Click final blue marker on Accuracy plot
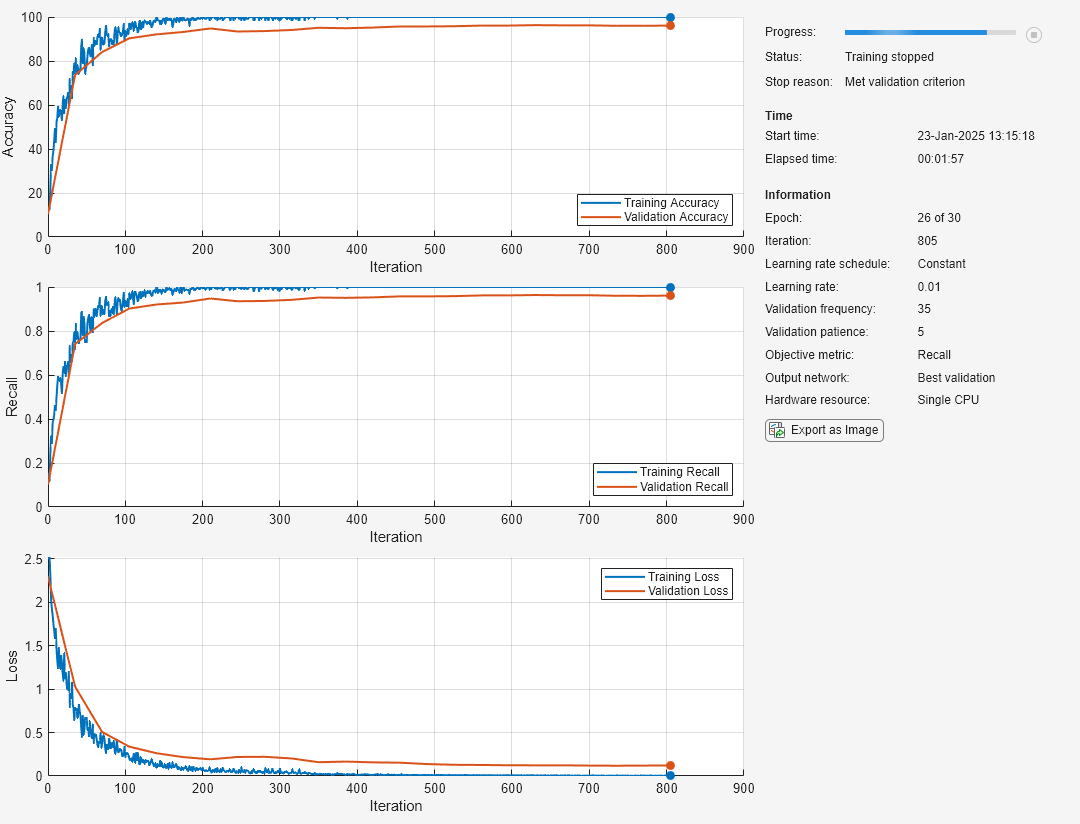Screen dimensions: 1080x824 [670, 17]
